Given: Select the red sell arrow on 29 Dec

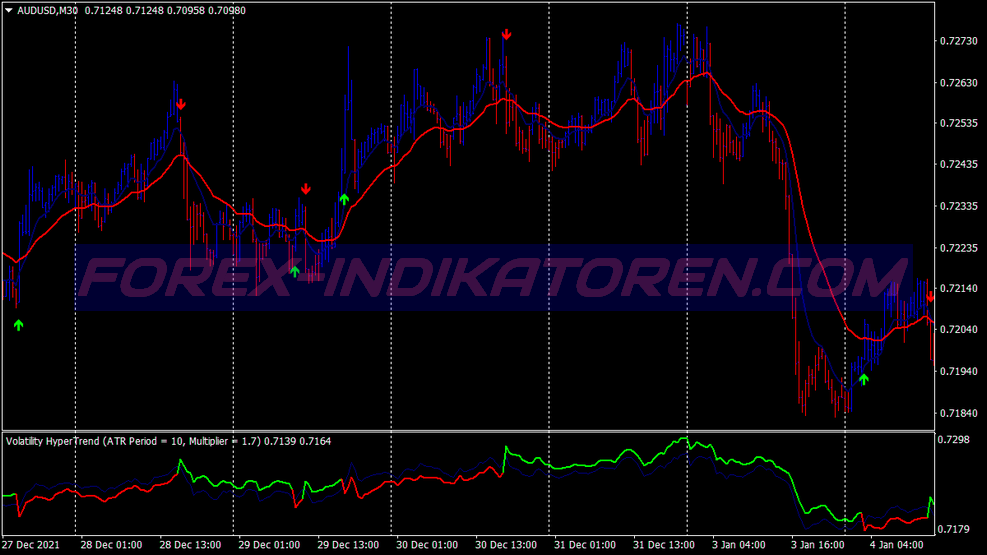Looking at the screenshot, I should pos(306,188).
